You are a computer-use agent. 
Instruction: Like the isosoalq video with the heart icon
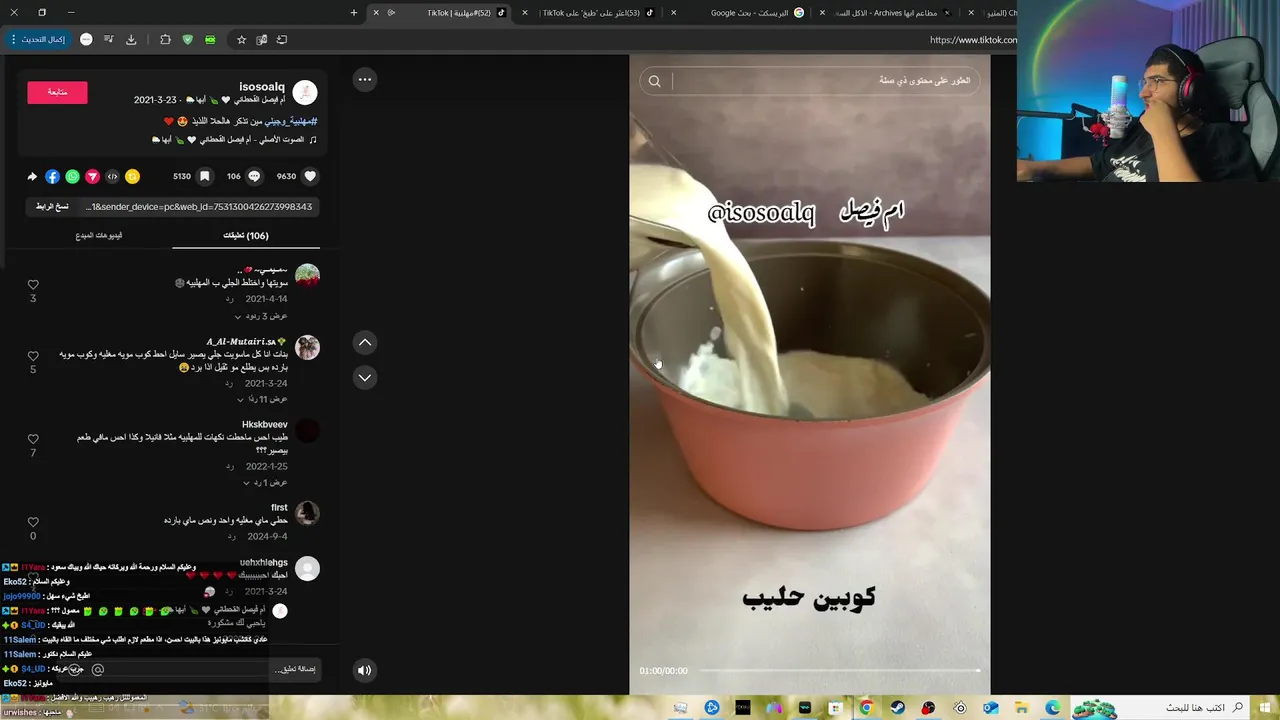click(x=310, y=176)
